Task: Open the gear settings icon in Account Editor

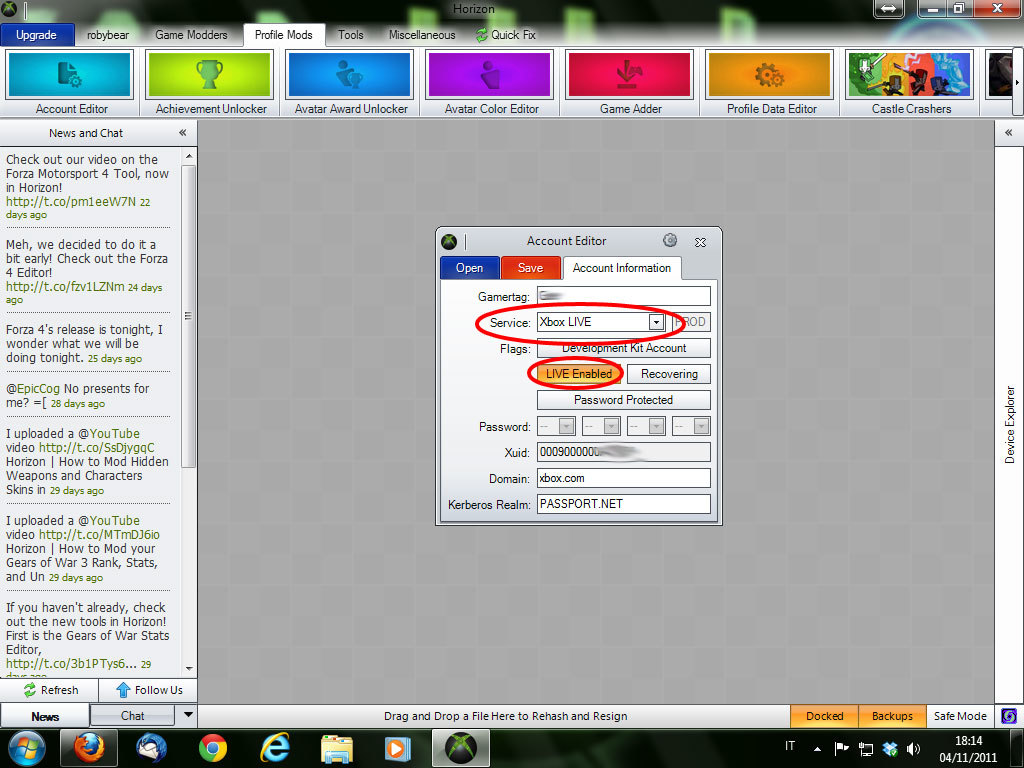Action: [x=670, y=240]
